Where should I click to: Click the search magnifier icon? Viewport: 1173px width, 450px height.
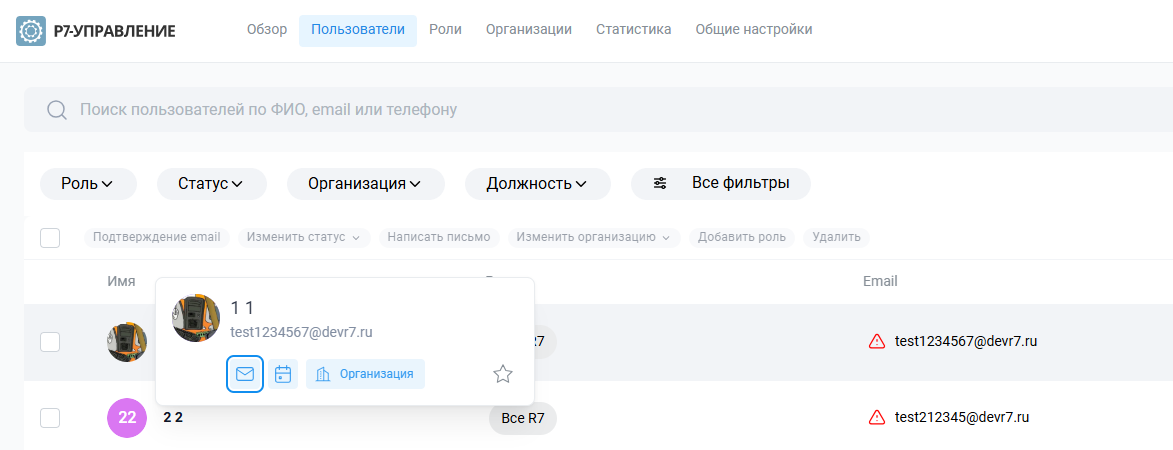coord(58,110)
